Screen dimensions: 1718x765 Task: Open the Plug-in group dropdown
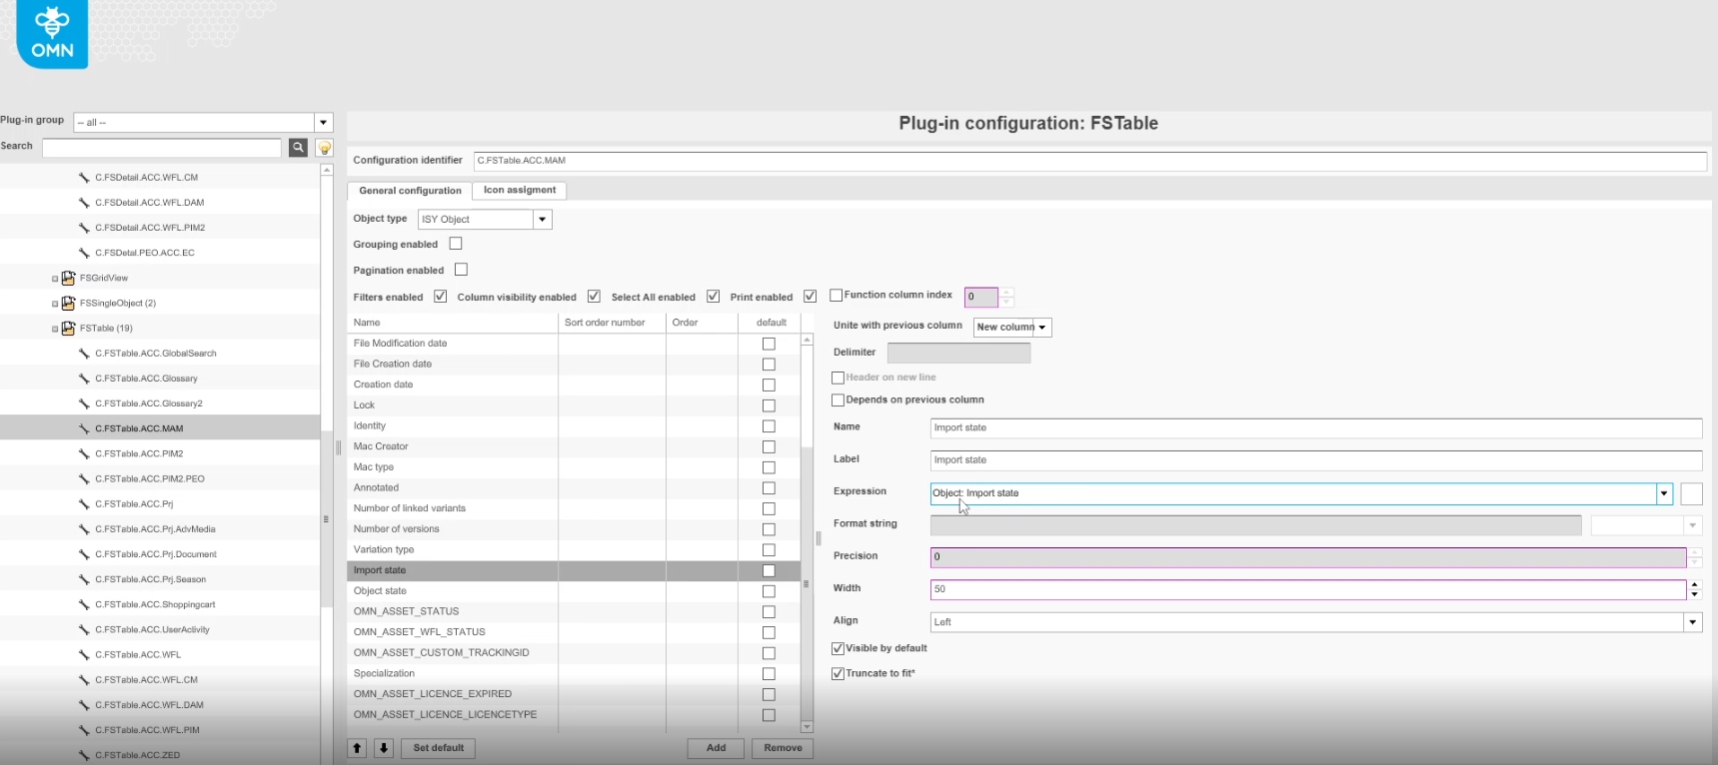pos(323,122)
